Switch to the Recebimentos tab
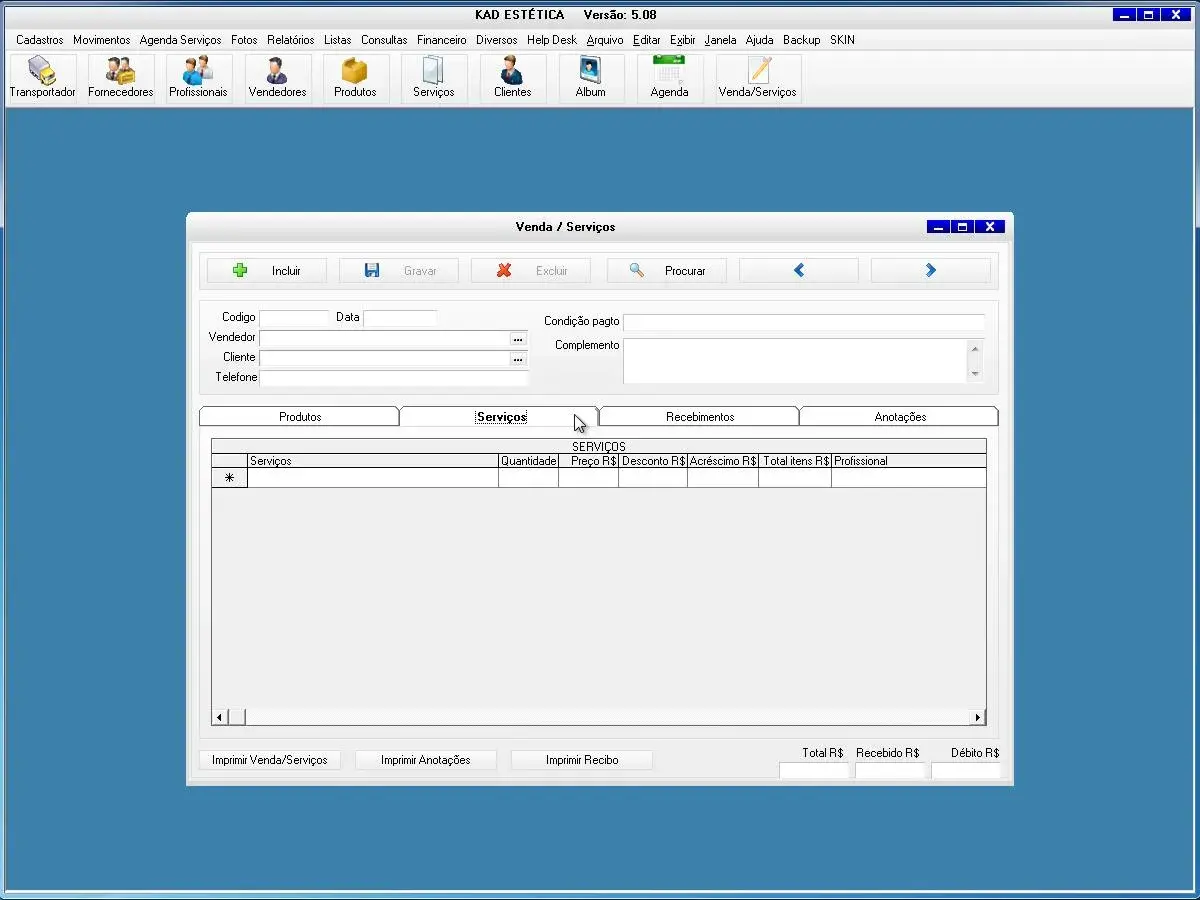This screenshot has height=900, width=1200. [x=699, y=417]
